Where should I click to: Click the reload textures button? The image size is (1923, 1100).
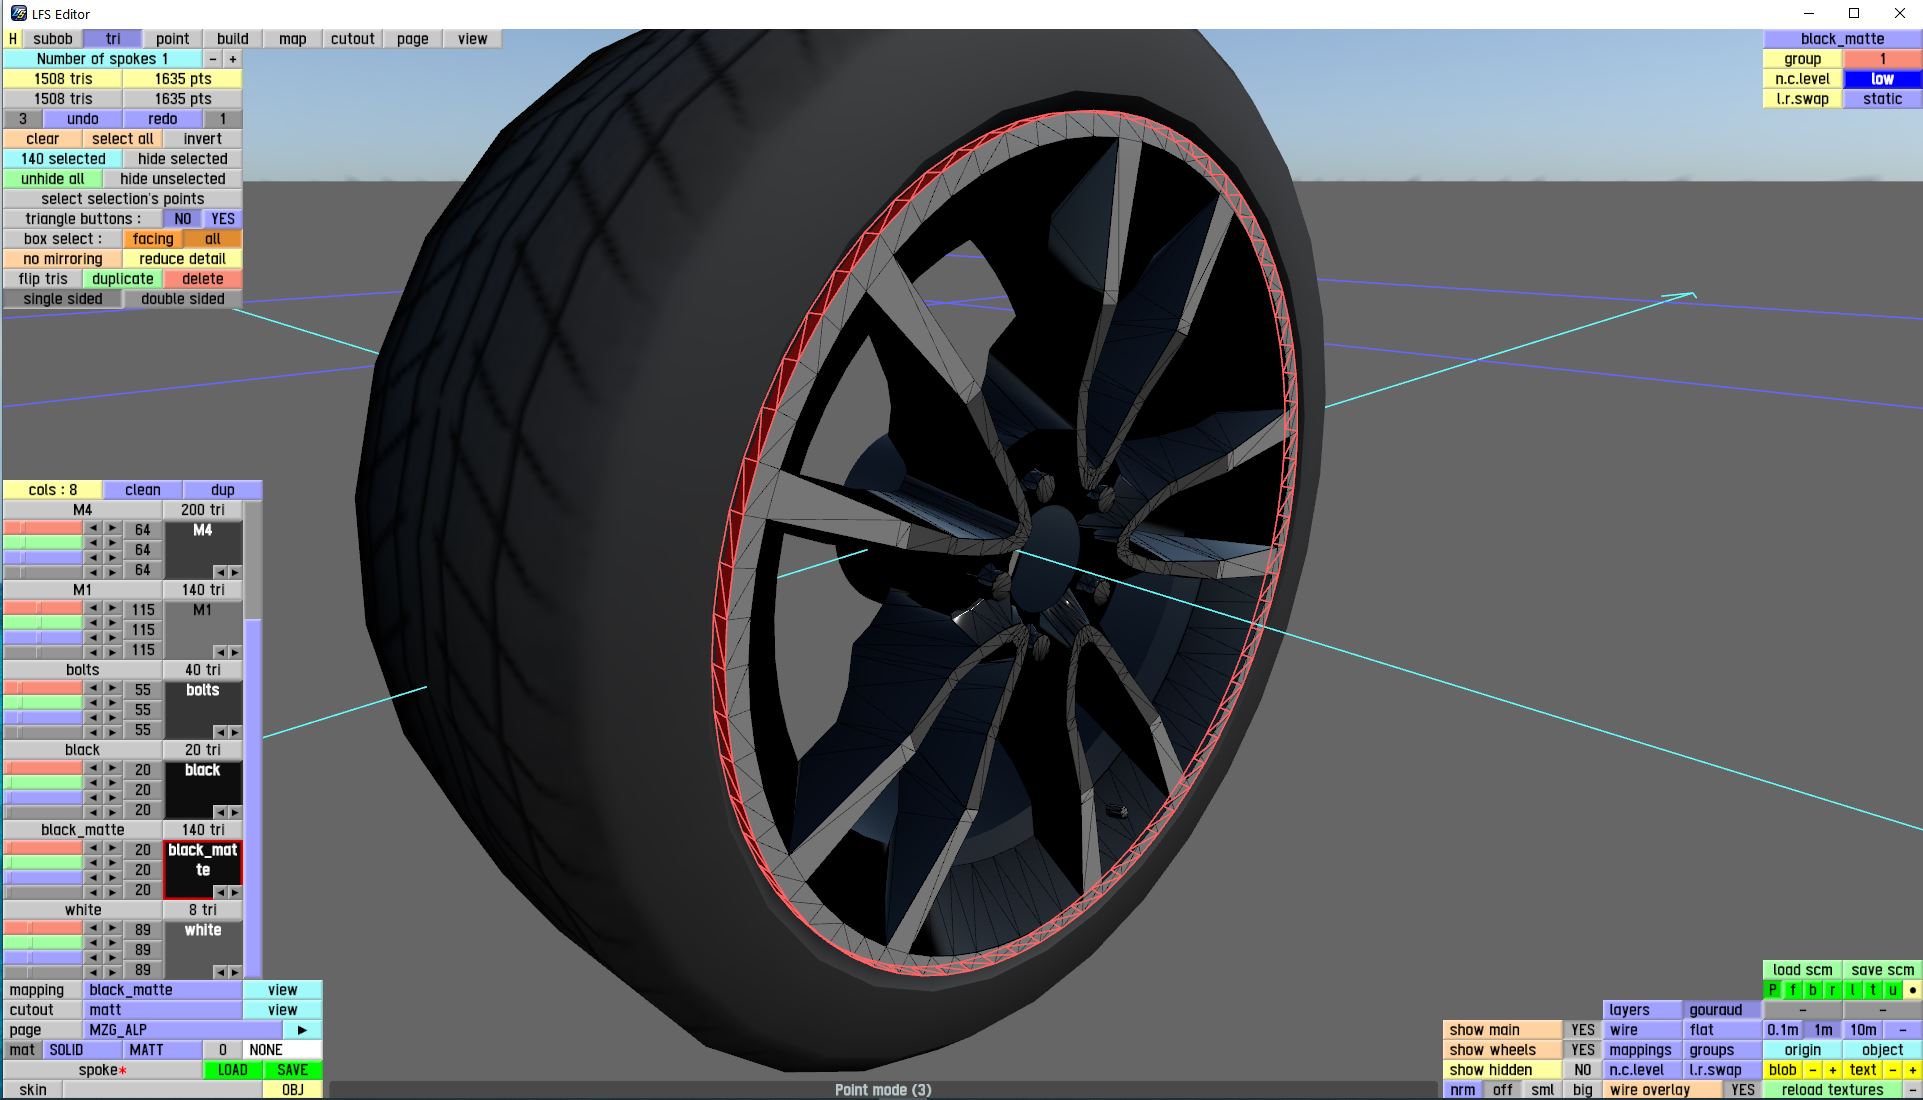click(x=1832, y=1090)
